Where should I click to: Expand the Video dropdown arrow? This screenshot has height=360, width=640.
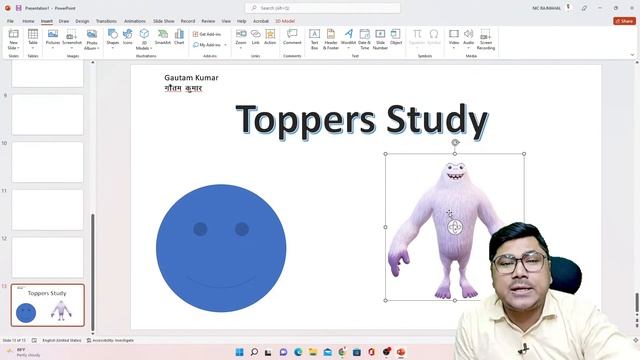453,48
